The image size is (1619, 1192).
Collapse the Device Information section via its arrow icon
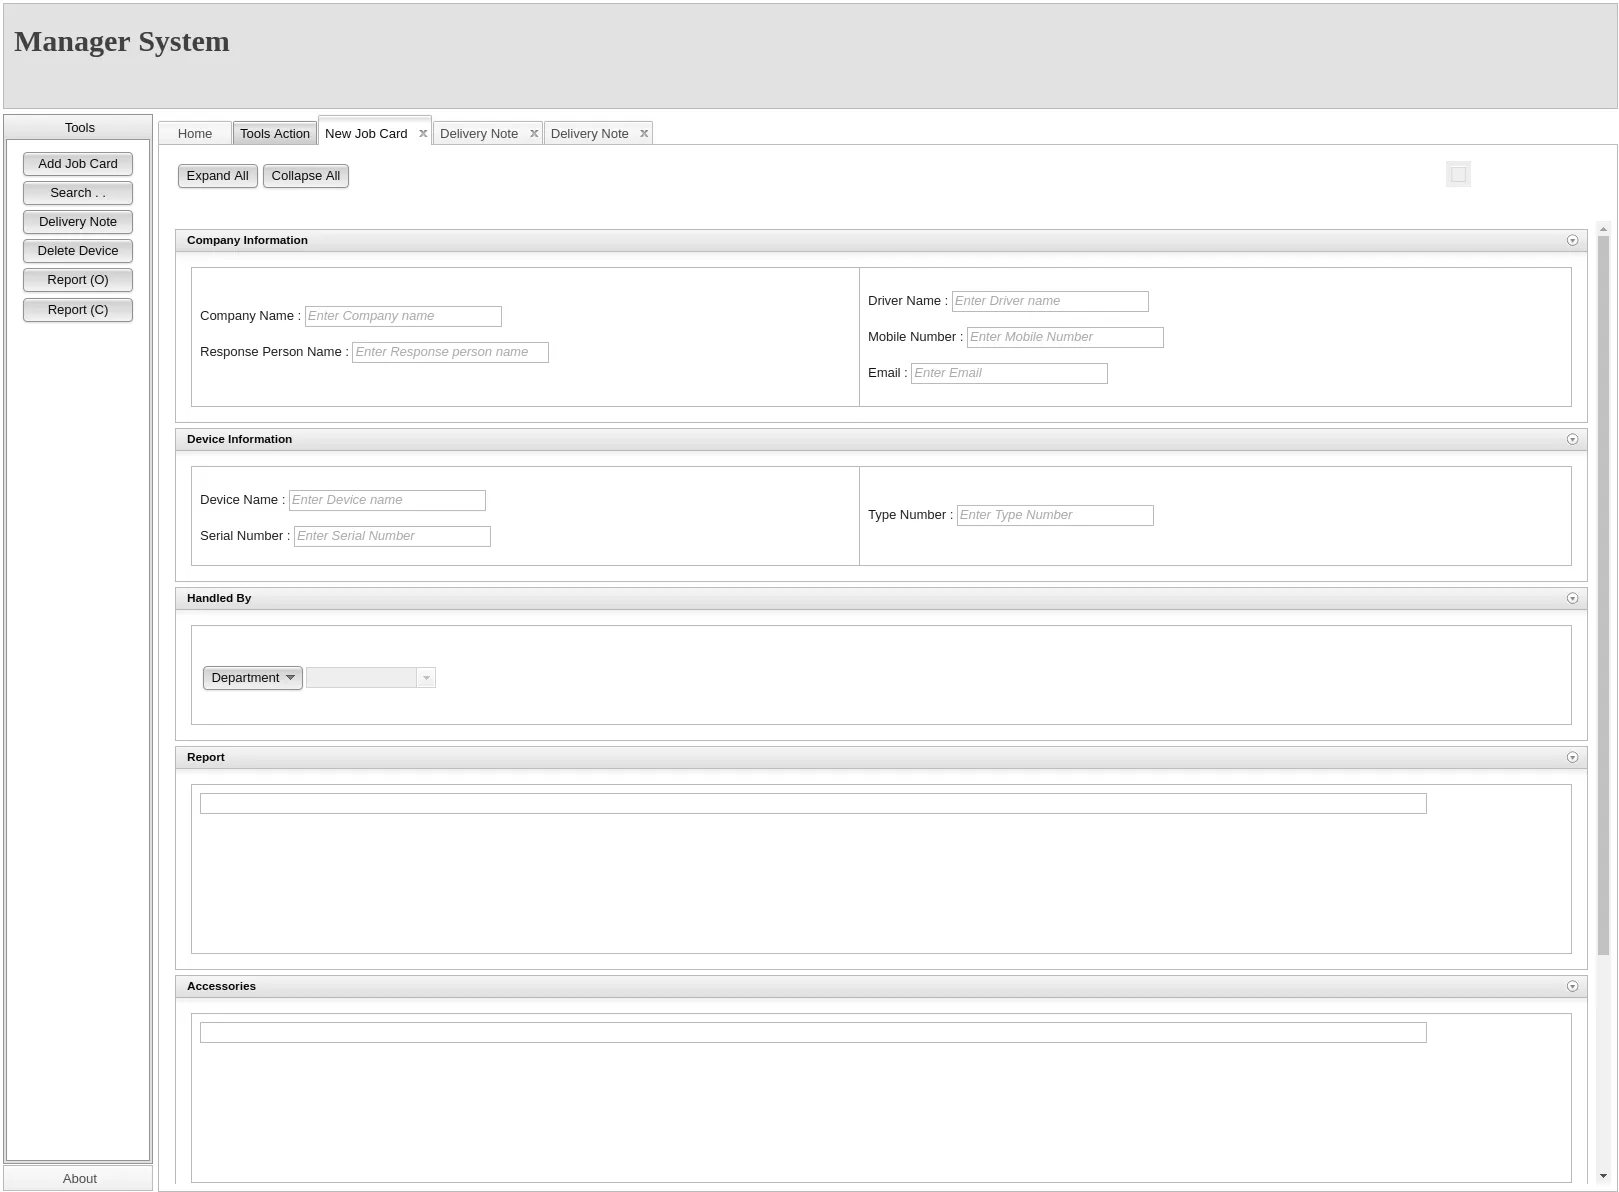pyautogui.click(x=1572, y=440)
